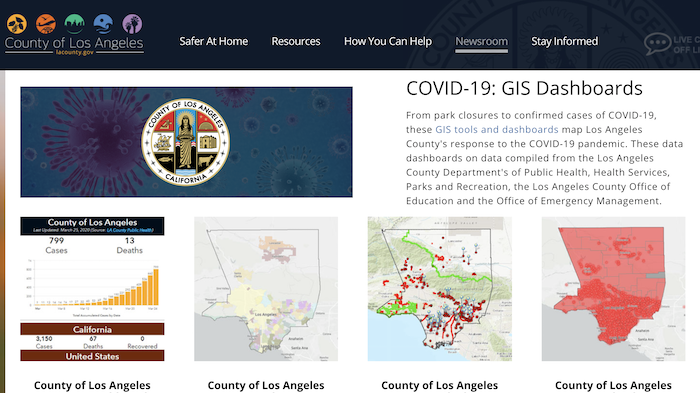
Task: Open the pastel city boundaries map thumbnail
Action: (x=266, y=289)
